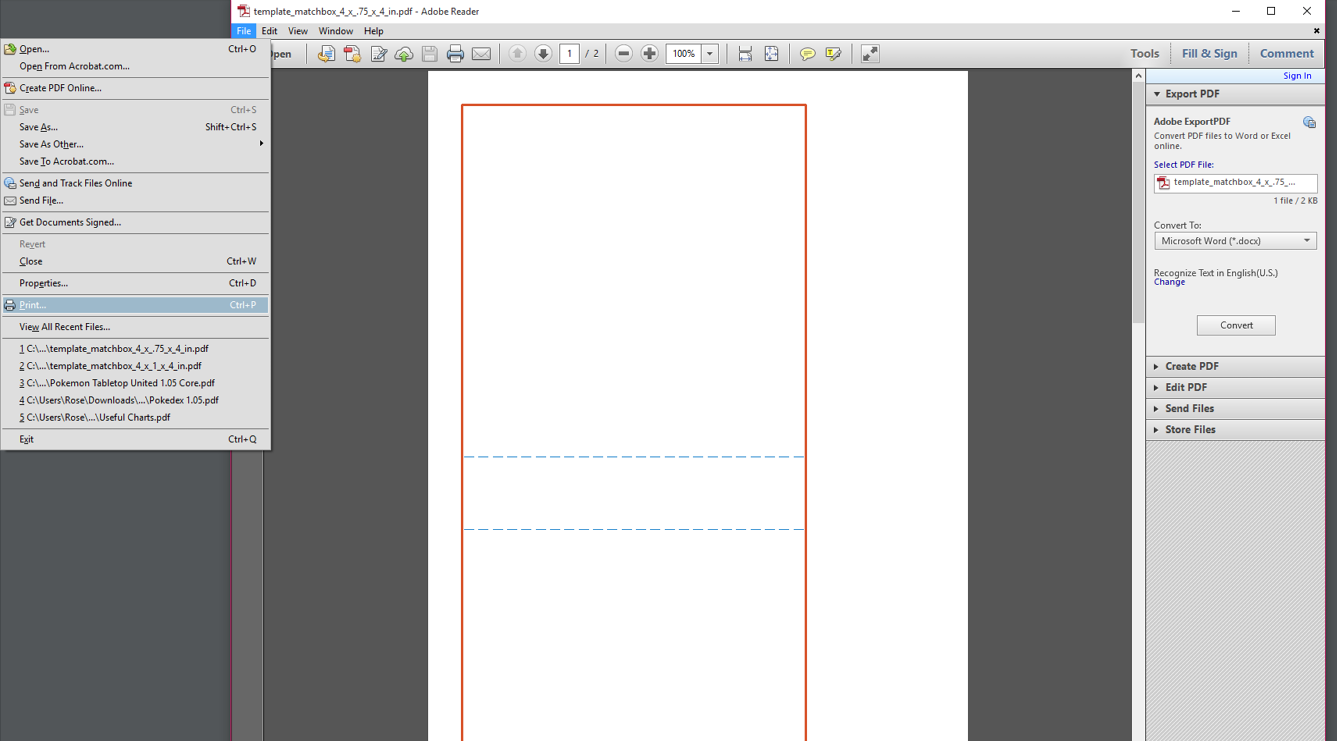The height and width of the screenshot is (741, 1337).
Task: Select the highlight text tool icon
Action: pos(833,54)
